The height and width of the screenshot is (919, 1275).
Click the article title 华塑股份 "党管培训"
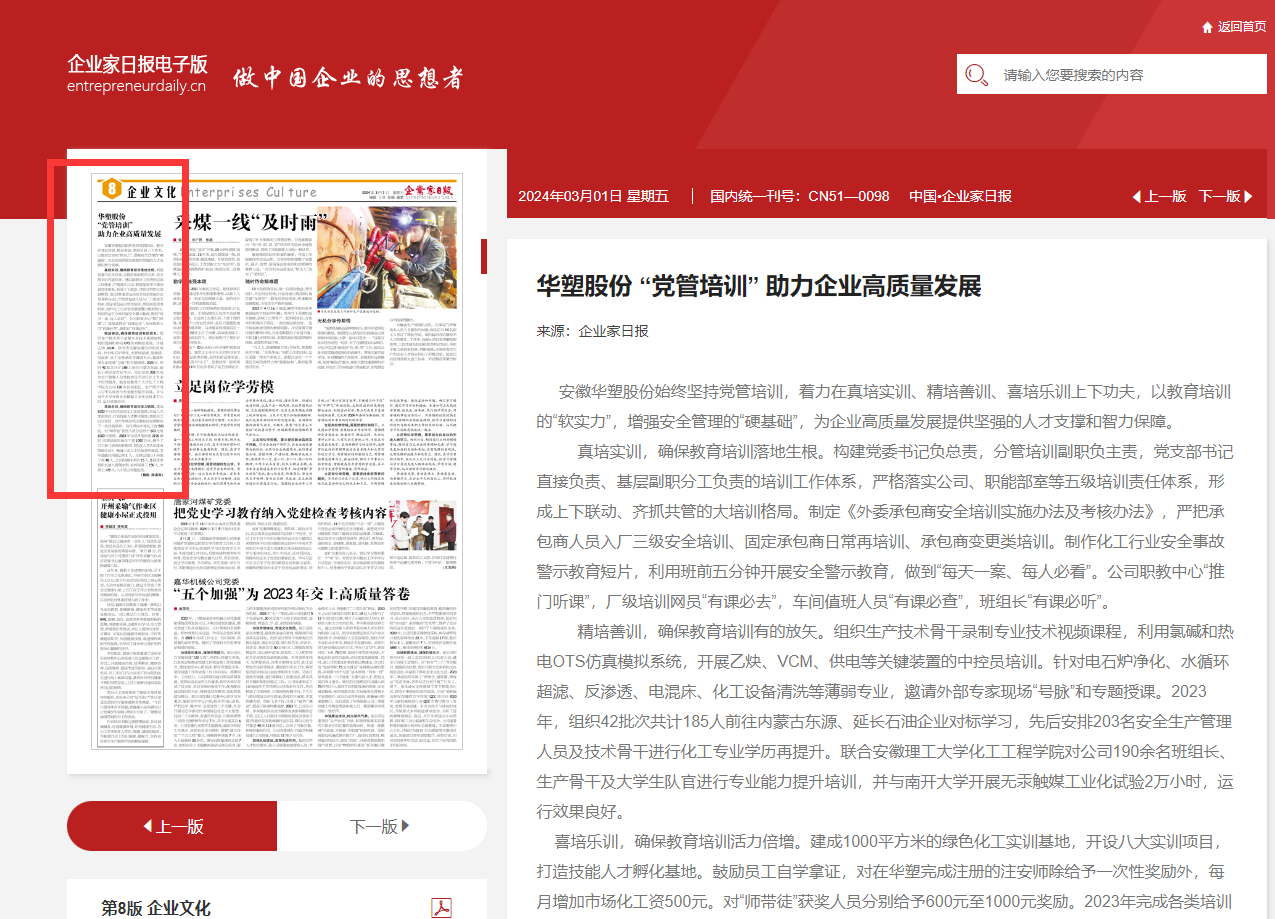tap(758, 285)
